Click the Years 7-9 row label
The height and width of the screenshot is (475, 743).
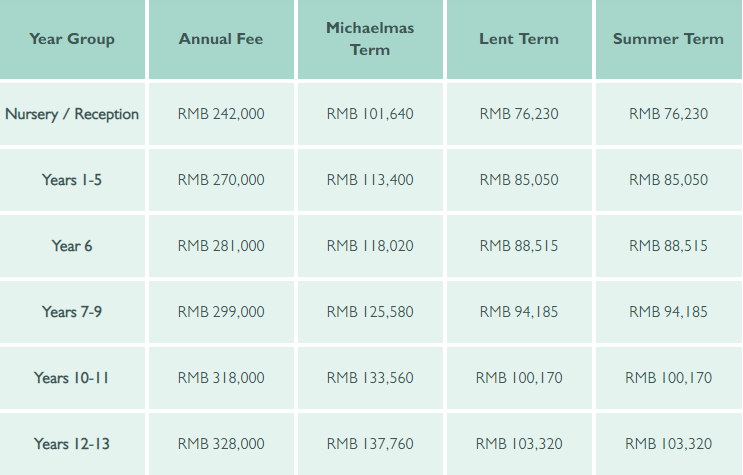[72, 311]
